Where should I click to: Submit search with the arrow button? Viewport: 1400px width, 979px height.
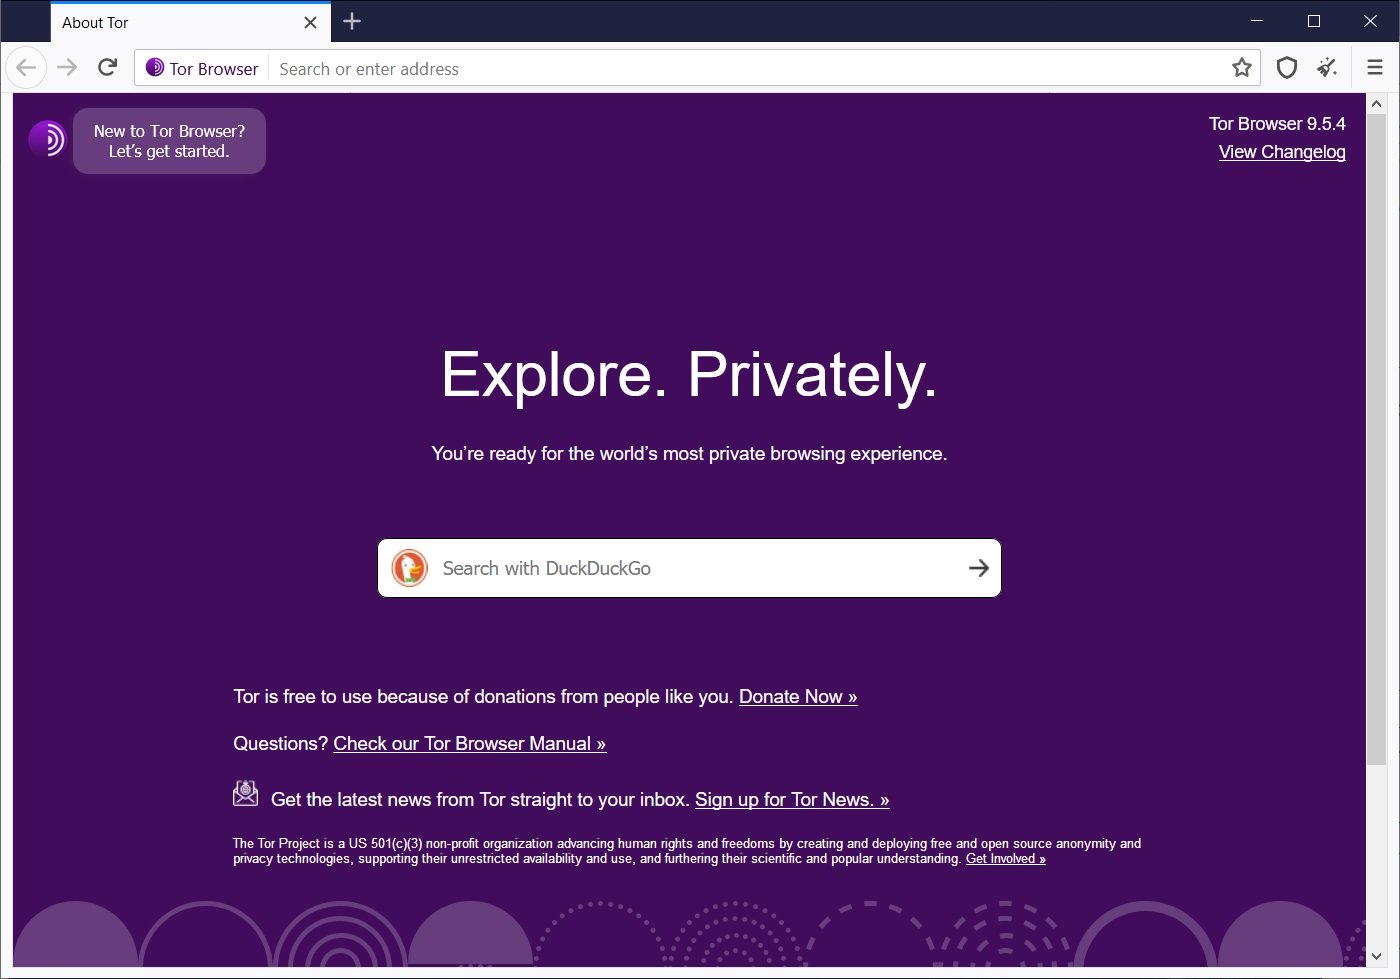click(x=978, y=568)
